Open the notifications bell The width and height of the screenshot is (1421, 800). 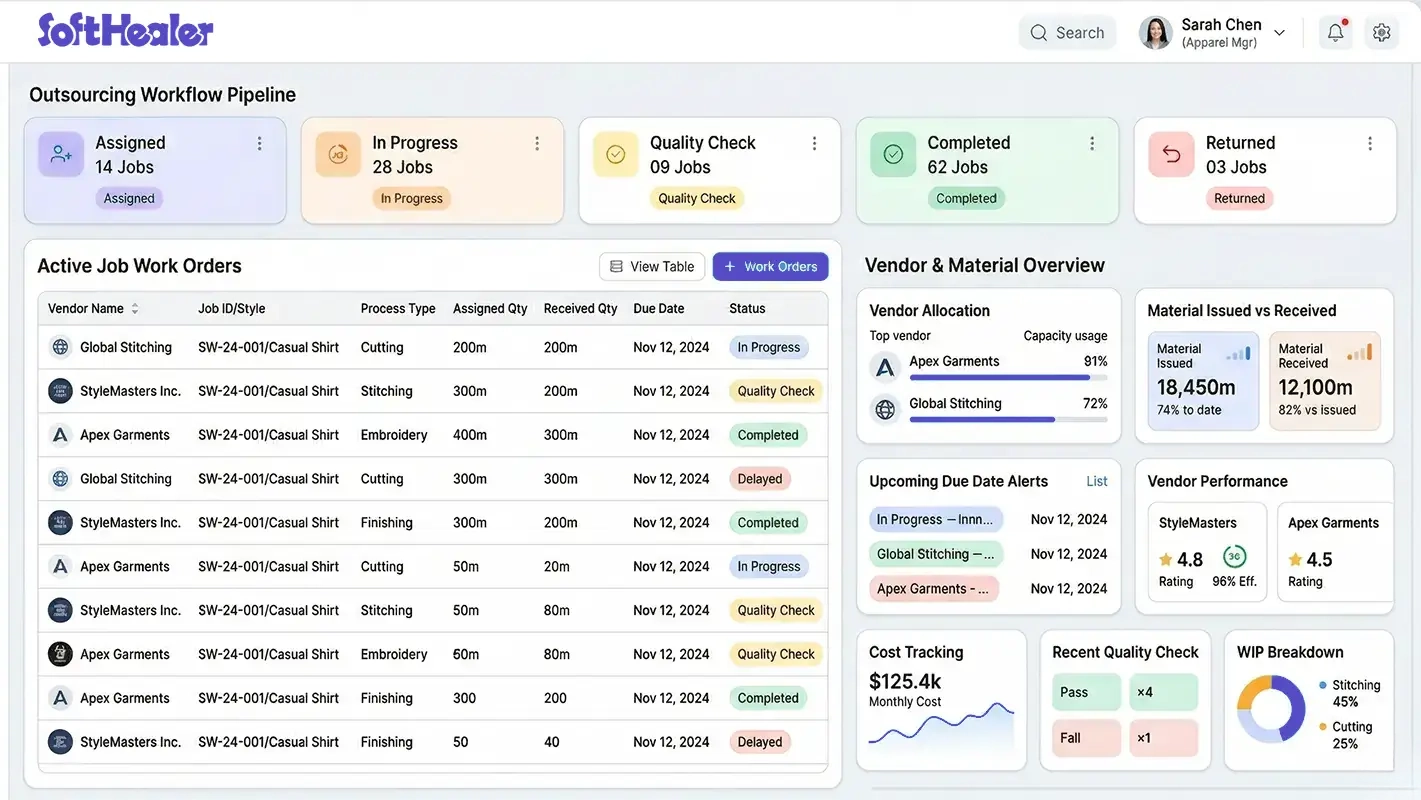pos(1335,31)
